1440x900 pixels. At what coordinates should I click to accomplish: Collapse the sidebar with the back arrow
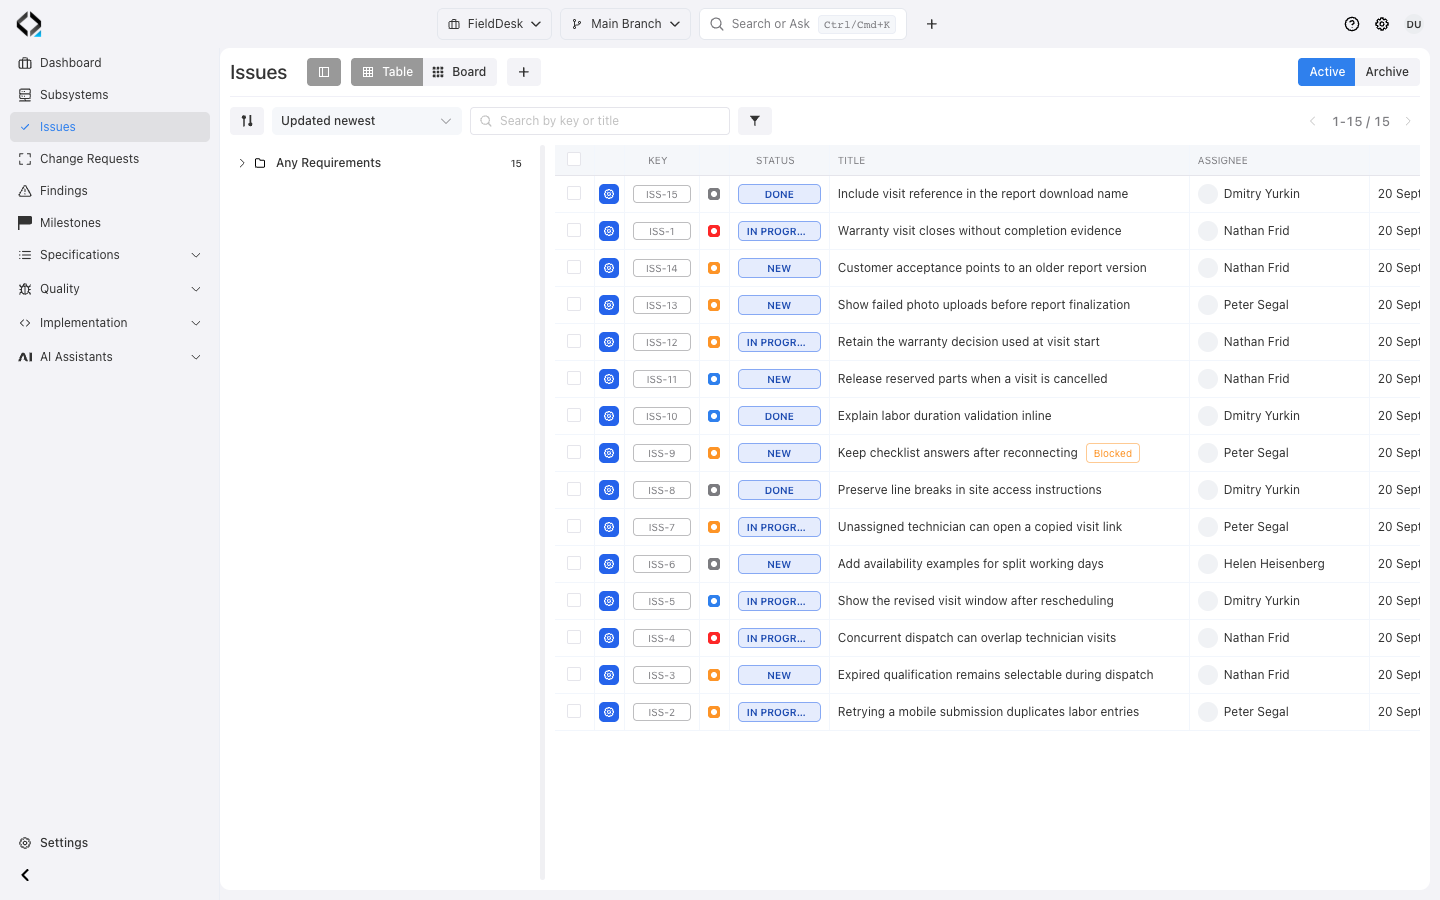pyautogui.click(x=26, y=875)
